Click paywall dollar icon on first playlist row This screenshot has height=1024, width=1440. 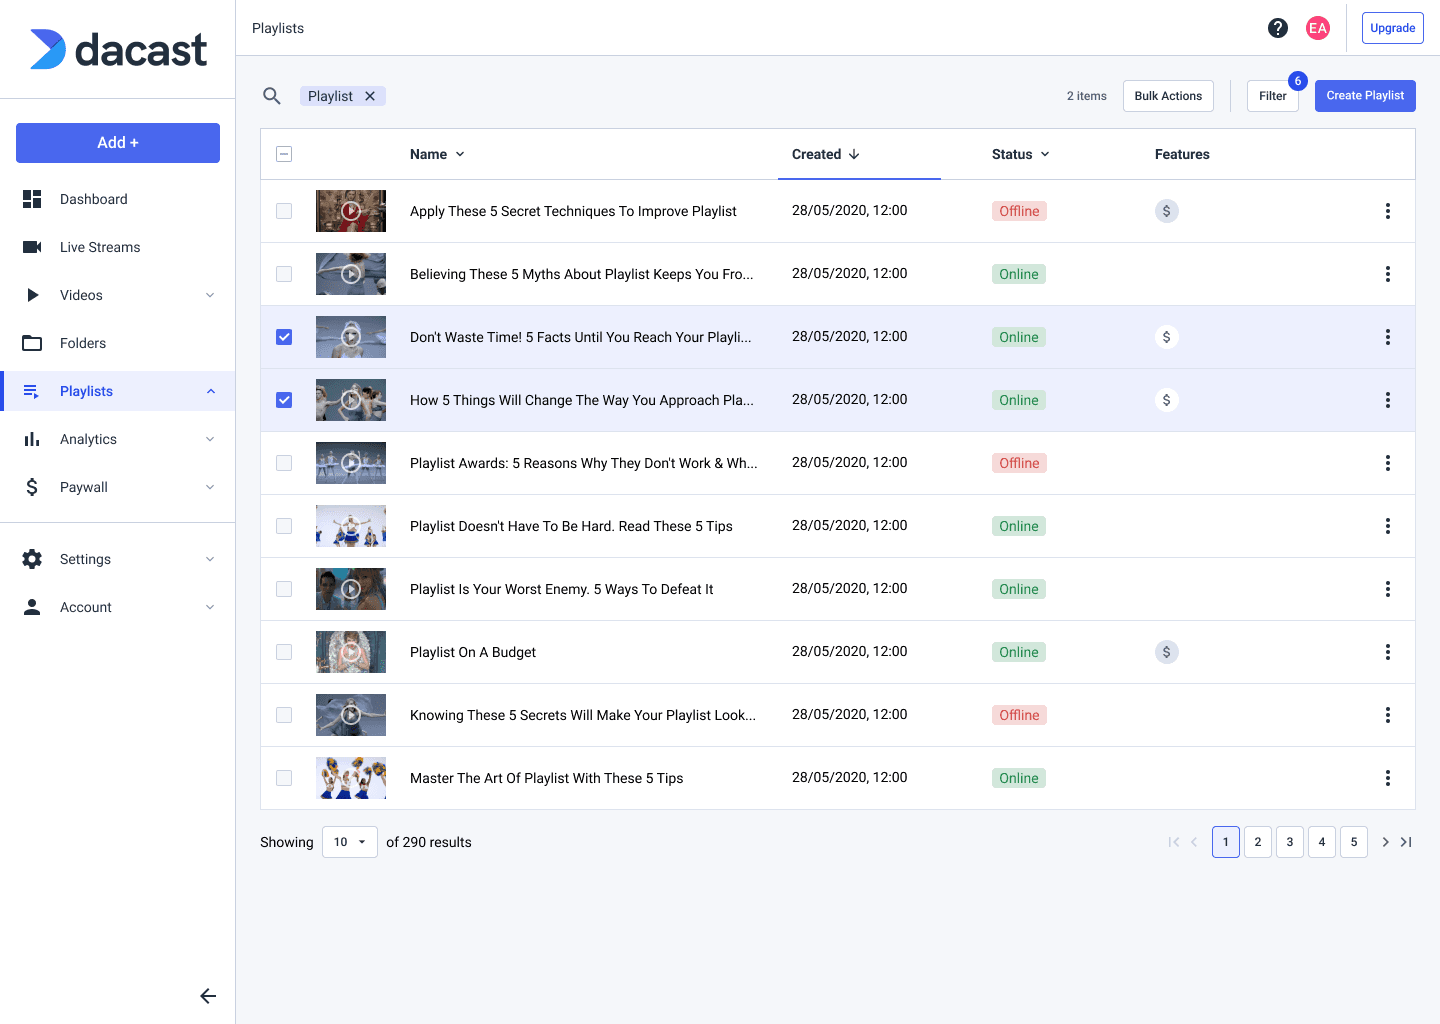[1166, 211]
